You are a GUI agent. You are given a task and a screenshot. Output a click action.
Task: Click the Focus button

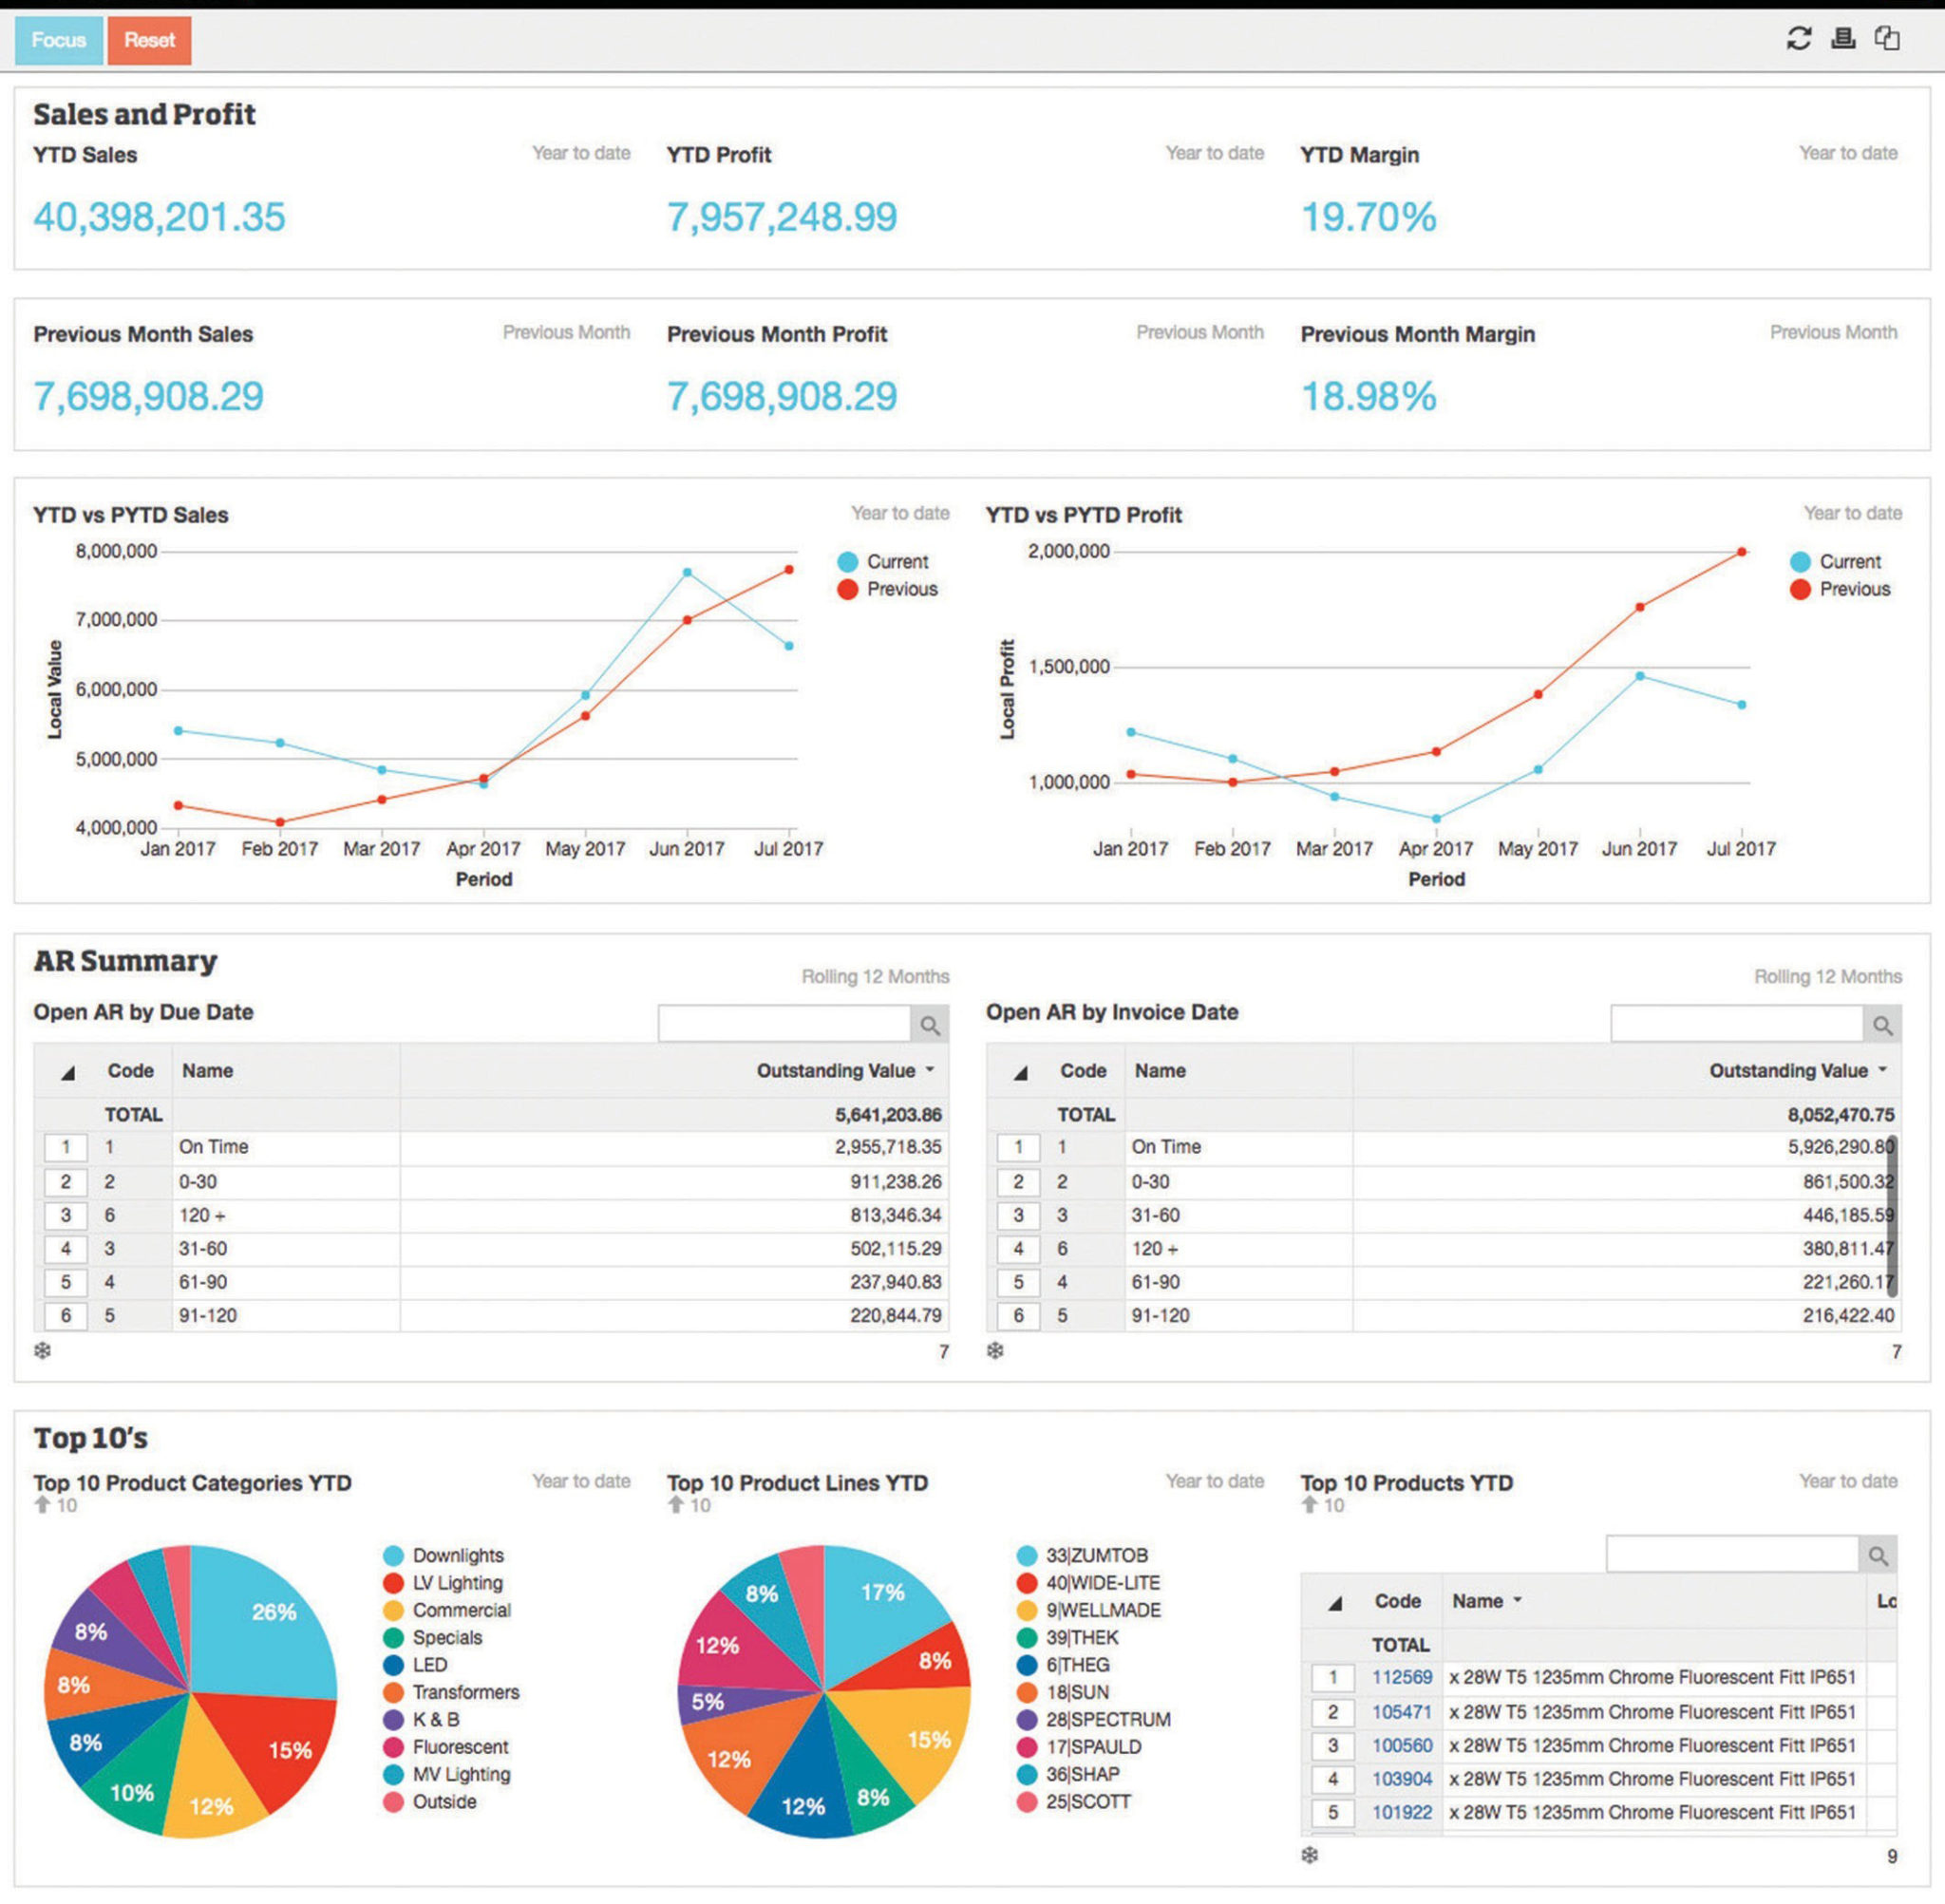click(x=57, y=40)
